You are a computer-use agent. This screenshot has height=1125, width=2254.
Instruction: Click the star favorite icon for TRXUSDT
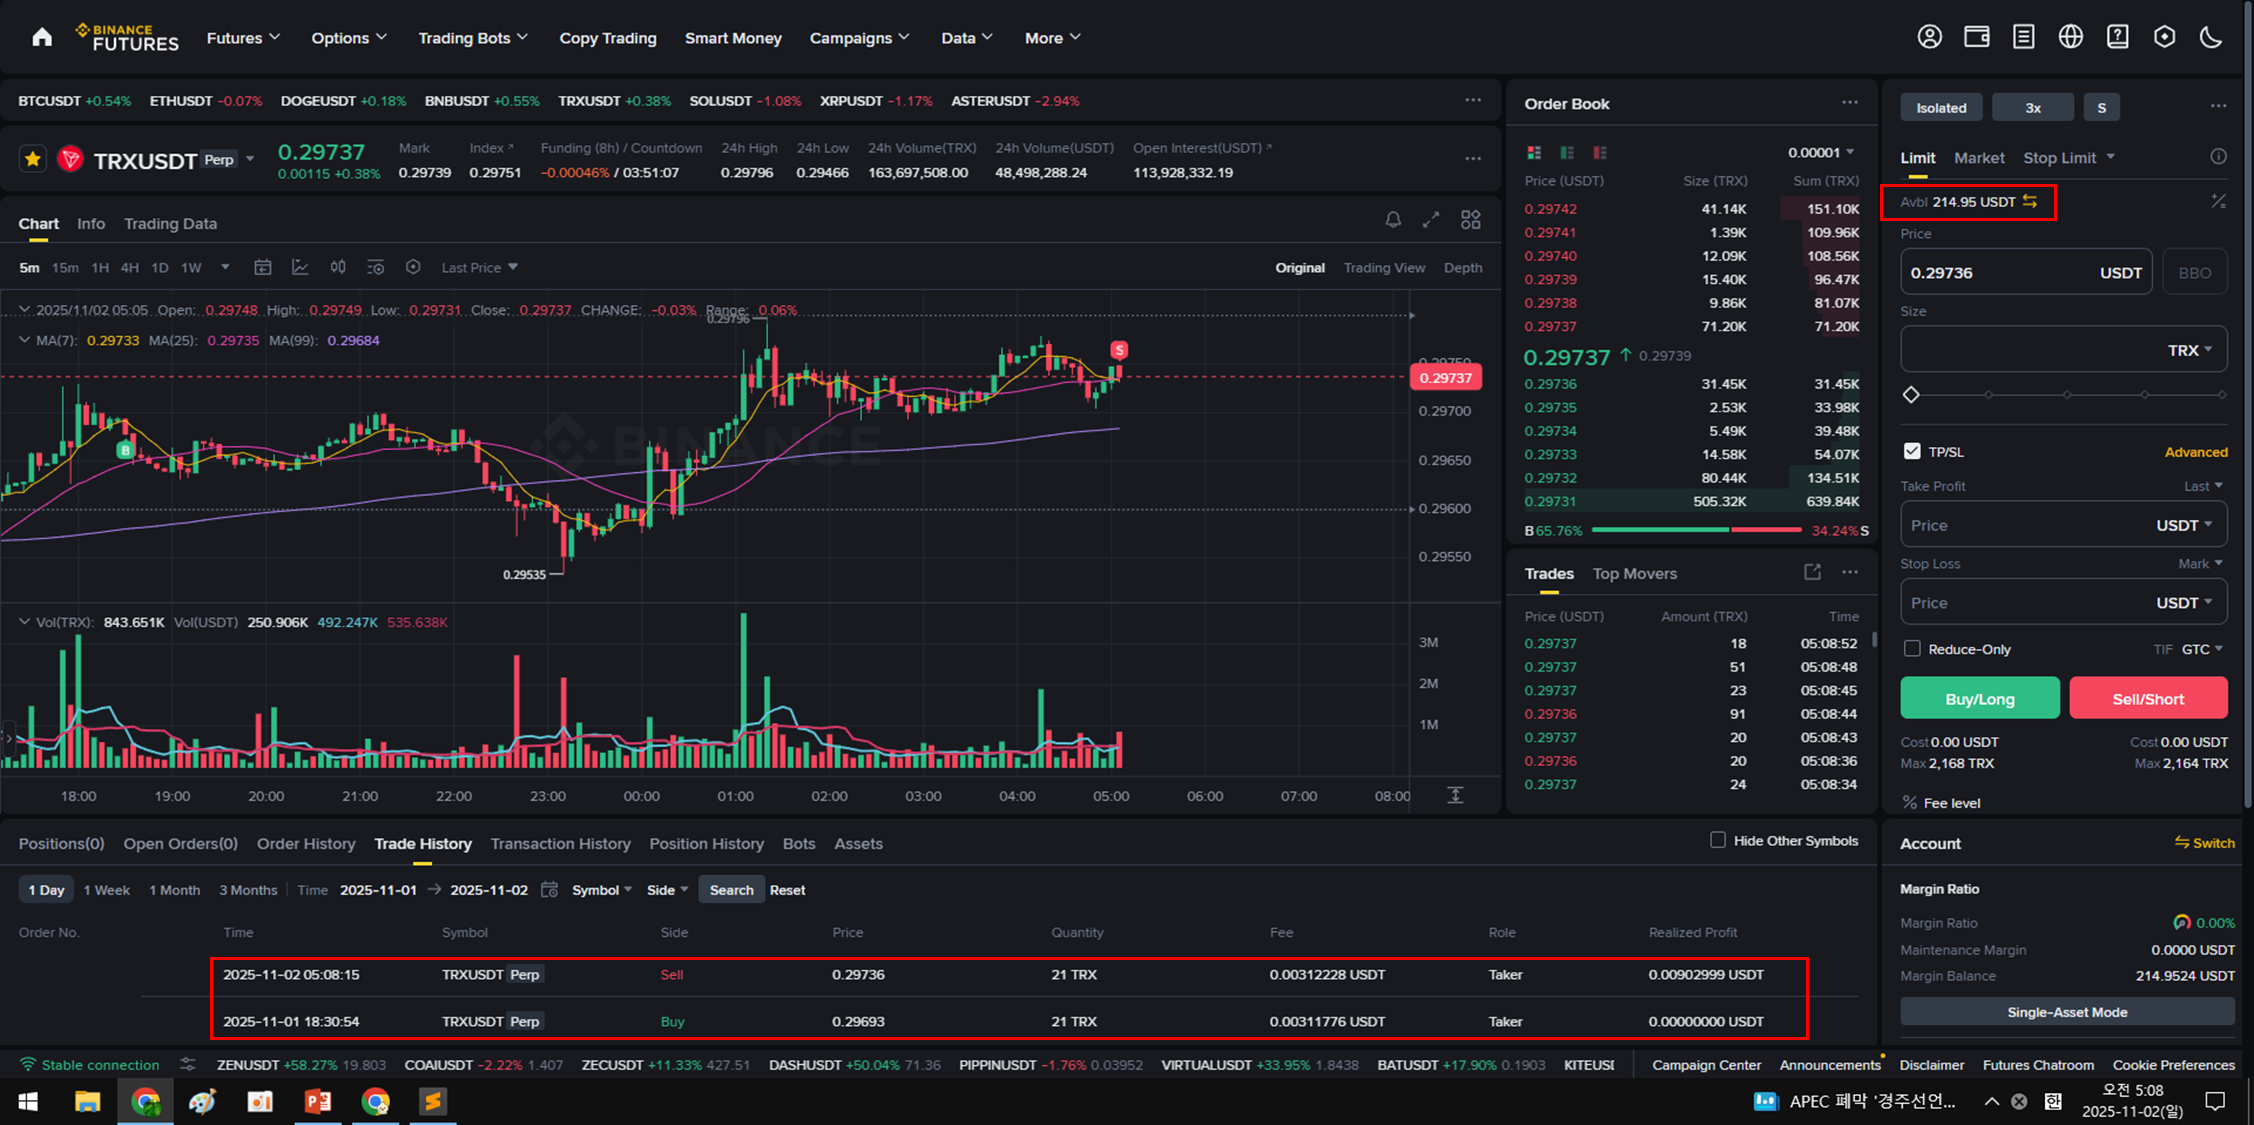(x=33, y=159)
